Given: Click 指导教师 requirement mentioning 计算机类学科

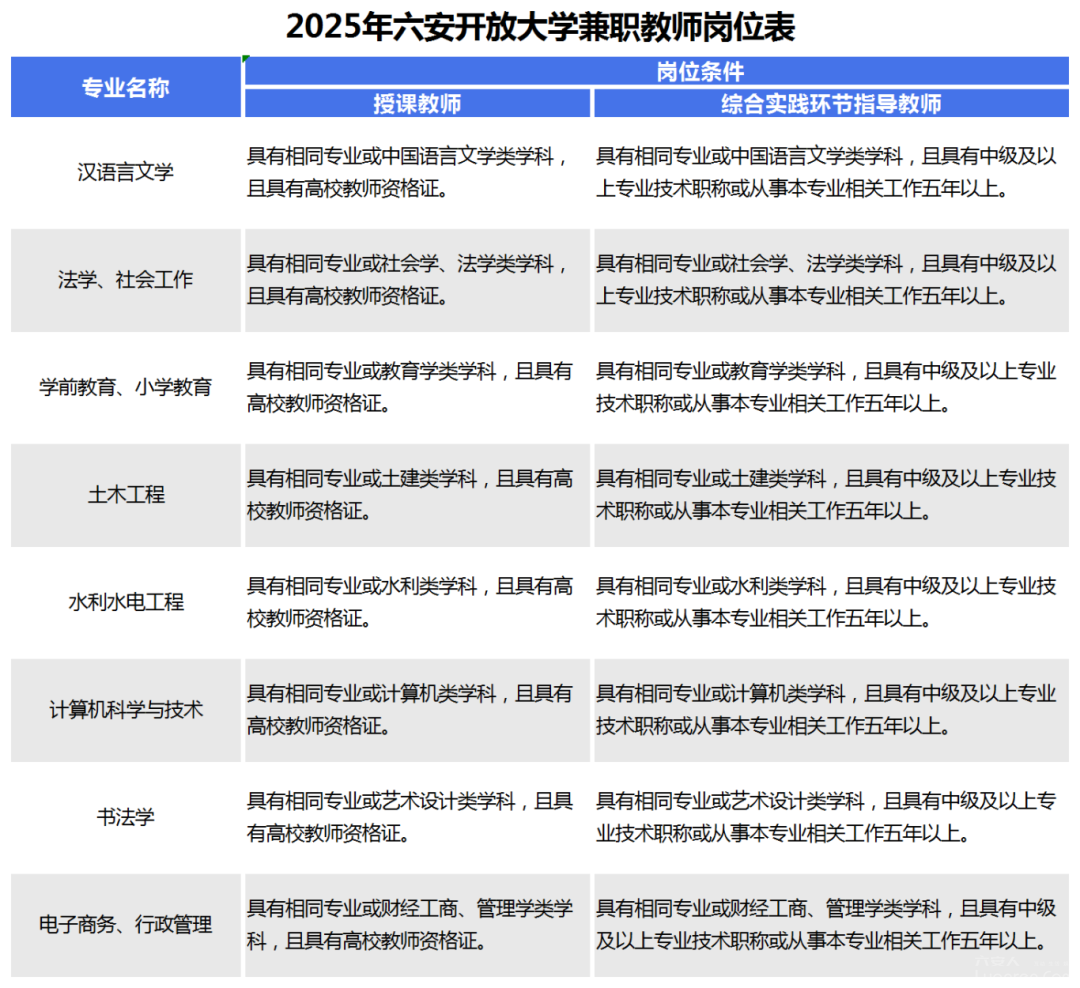Looking at the screenshot, I should tap(830, 710).
